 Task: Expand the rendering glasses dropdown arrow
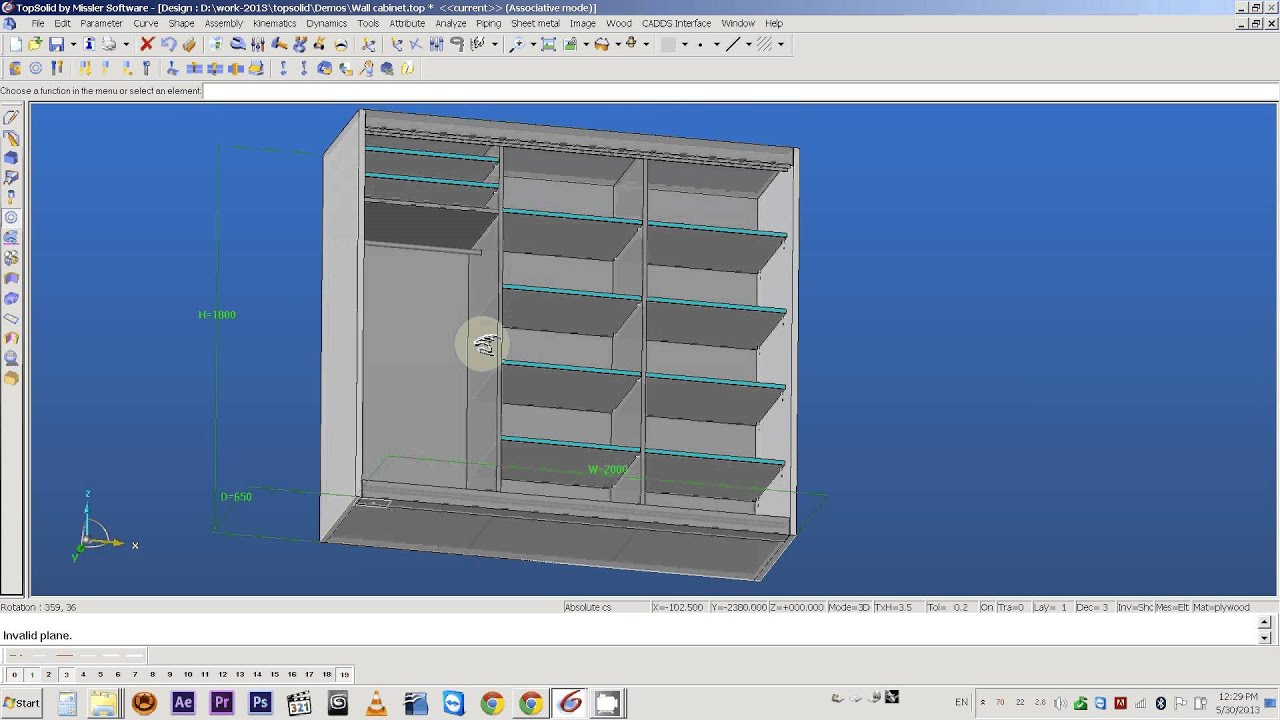(617, 44)
